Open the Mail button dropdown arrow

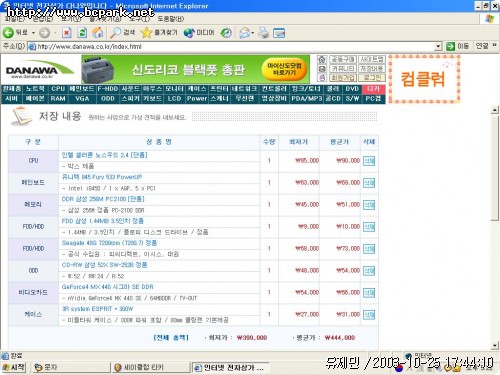253,33
